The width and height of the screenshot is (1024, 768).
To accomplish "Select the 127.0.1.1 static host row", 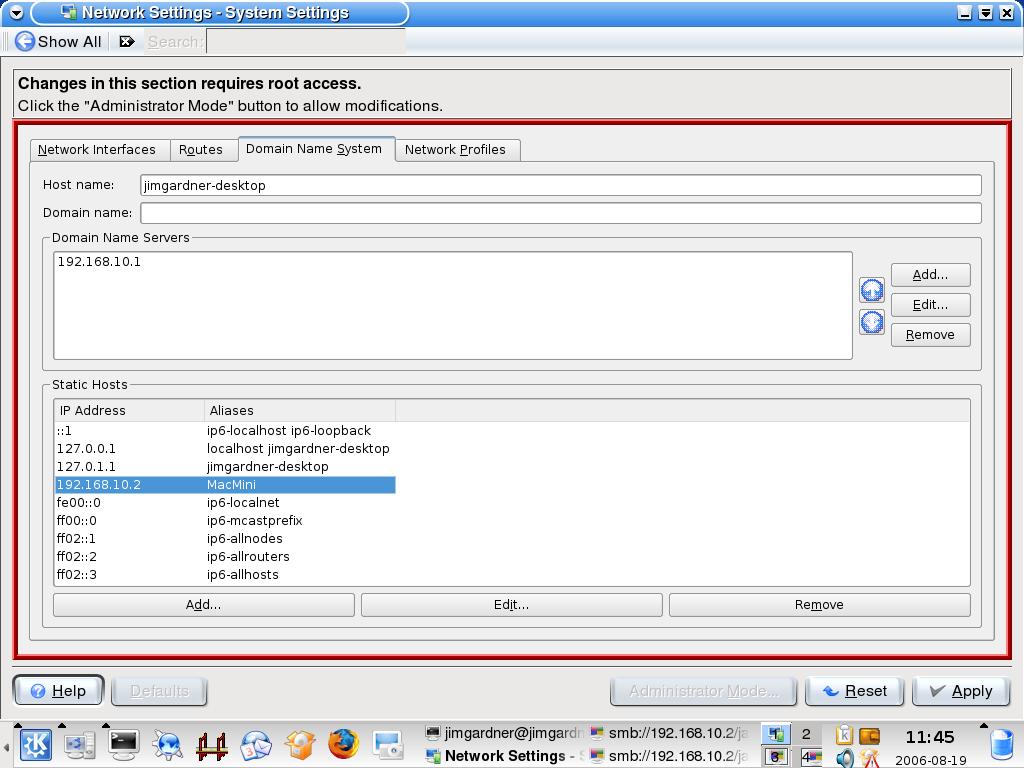I will 225,466.
